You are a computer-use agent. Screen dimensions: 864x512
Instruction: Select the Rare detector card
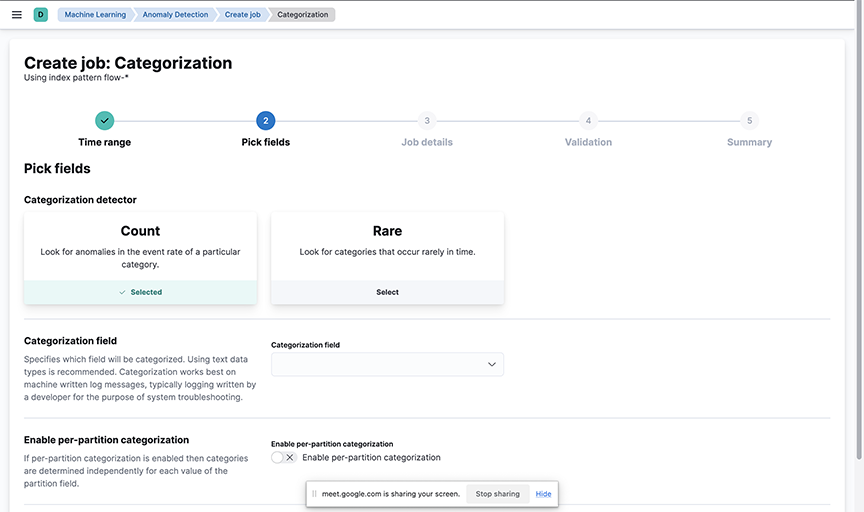(x=387, y=292)
